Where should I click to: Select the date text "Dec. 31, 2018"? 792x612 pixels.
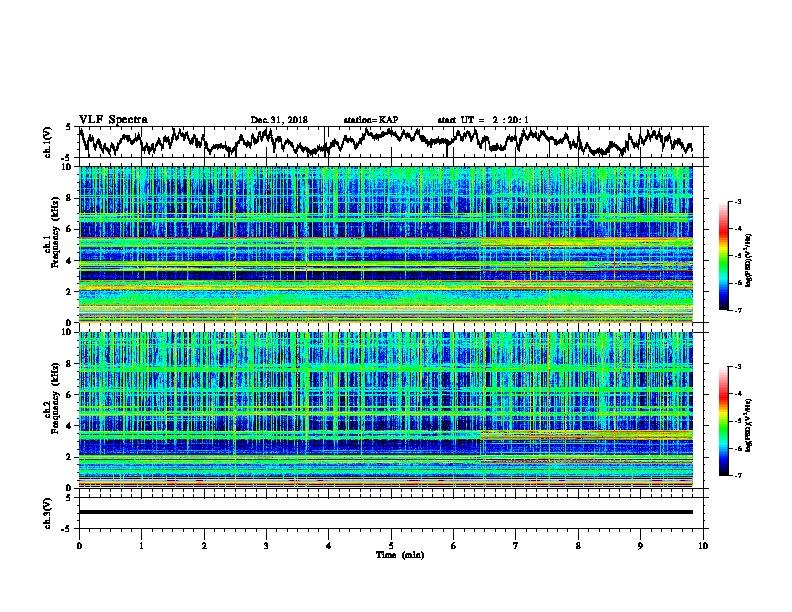[279, 120]
